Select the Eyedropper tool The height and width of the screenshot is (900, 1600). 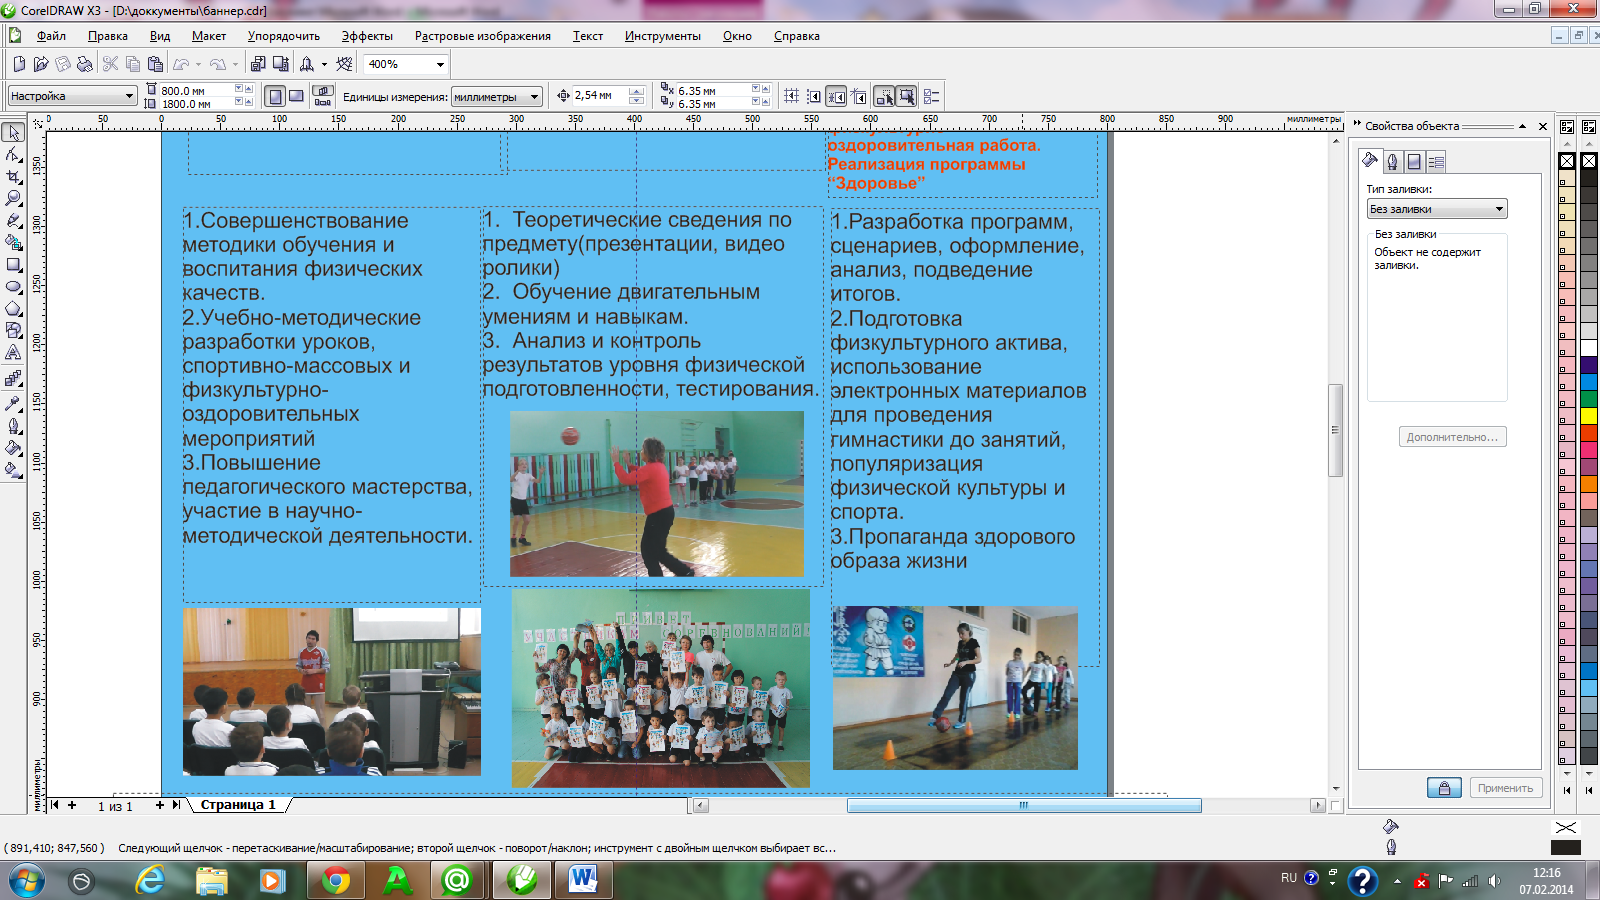click(x=13, y=403)
